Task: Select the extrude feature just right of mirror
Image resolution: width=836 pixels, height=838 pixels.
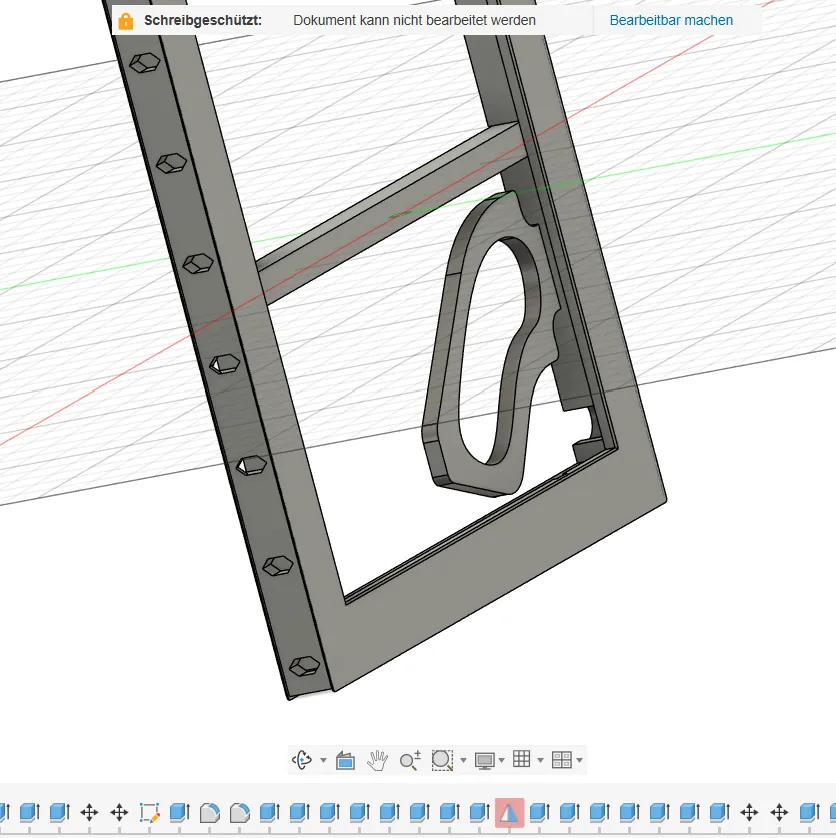Action: [x=539, y=813]
